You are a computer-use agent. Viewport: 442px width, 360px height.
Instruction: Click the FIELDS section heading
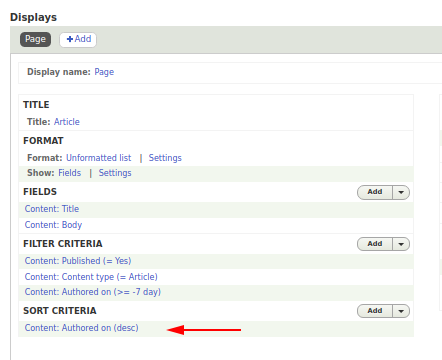click(40, 192)
